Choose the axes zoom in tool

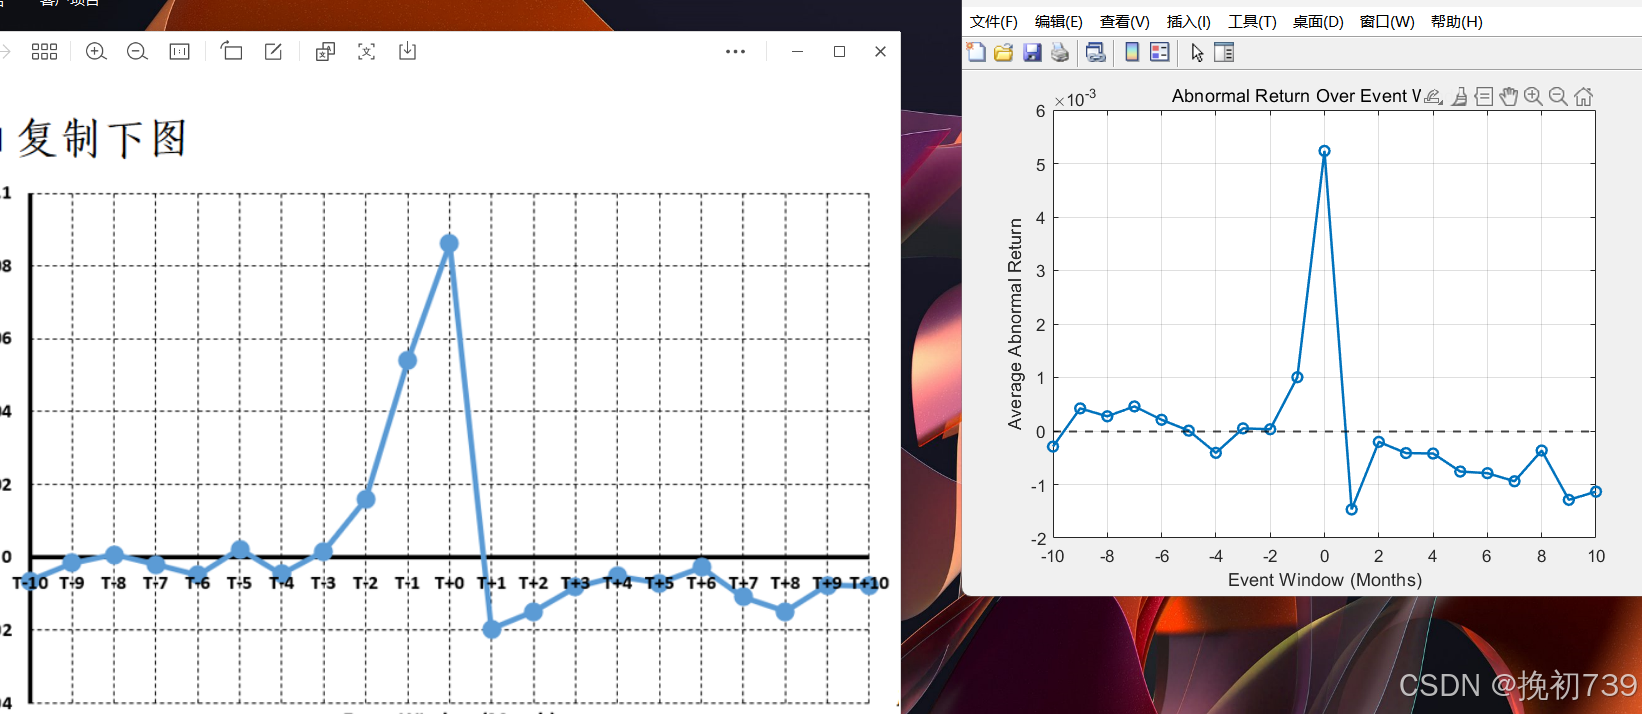pos(1533,96)
